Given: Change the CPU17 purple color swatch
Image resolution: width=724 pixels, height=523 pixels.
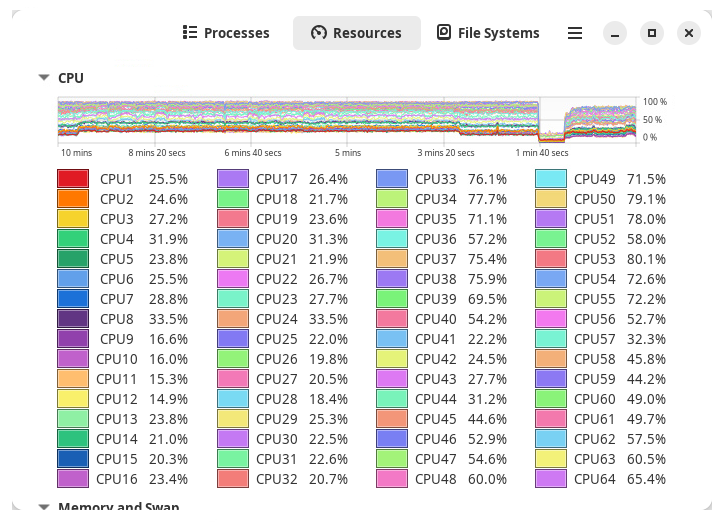Looking at the screenshot, I should tap(232, 179).
